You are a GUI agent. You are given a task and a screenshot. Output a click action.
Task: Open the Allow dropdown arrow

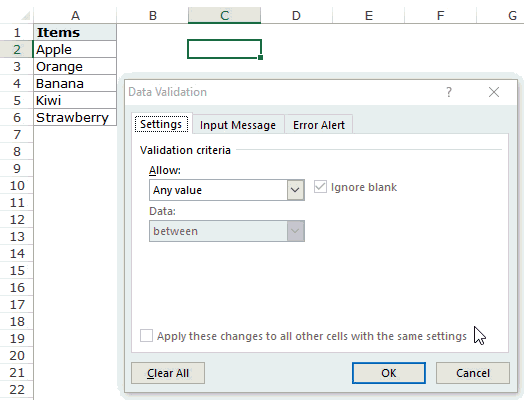coord(295,190)
